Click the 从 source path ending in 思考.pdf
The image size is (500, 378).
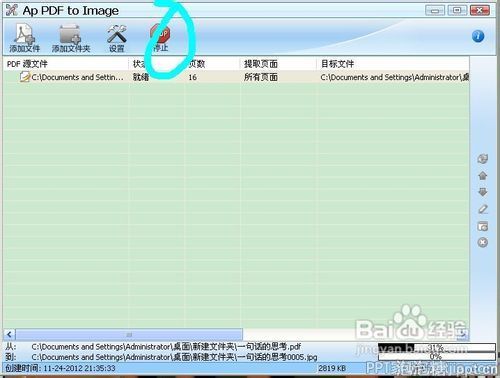[x=166, y=347]
